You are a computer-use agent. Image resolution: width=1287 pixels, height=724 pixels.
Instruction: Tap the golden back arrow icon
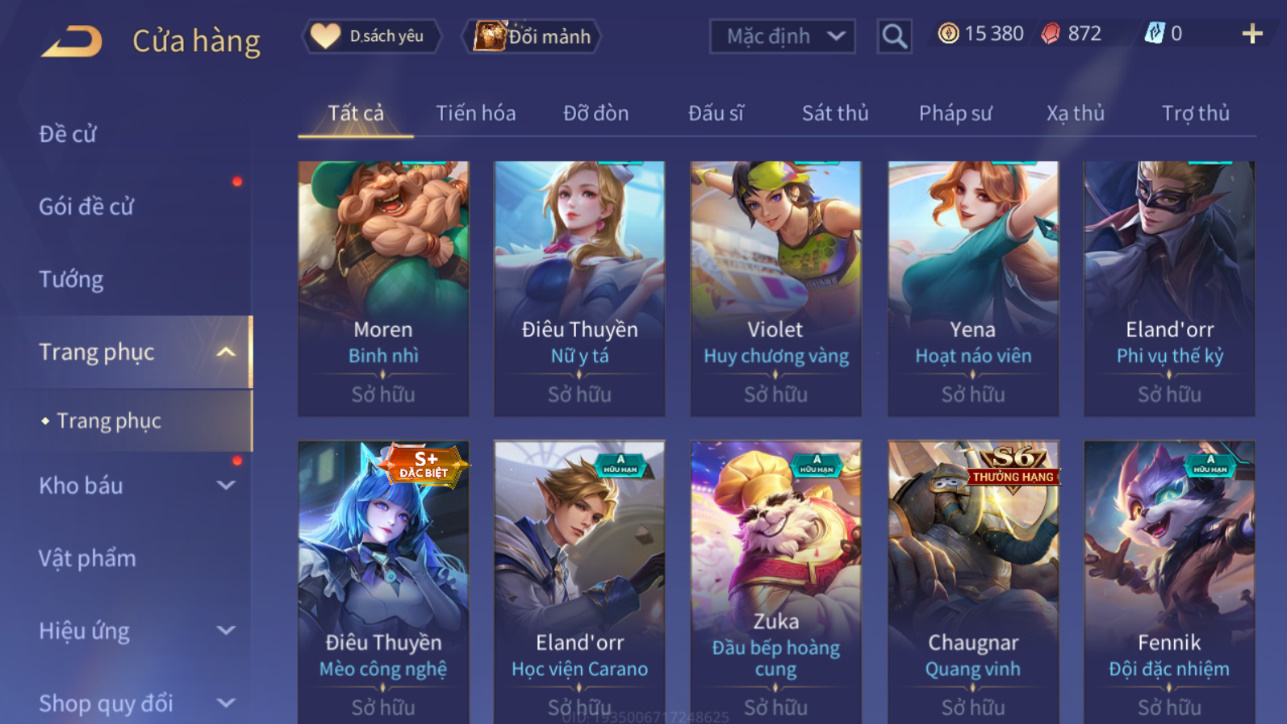[71, 41]
